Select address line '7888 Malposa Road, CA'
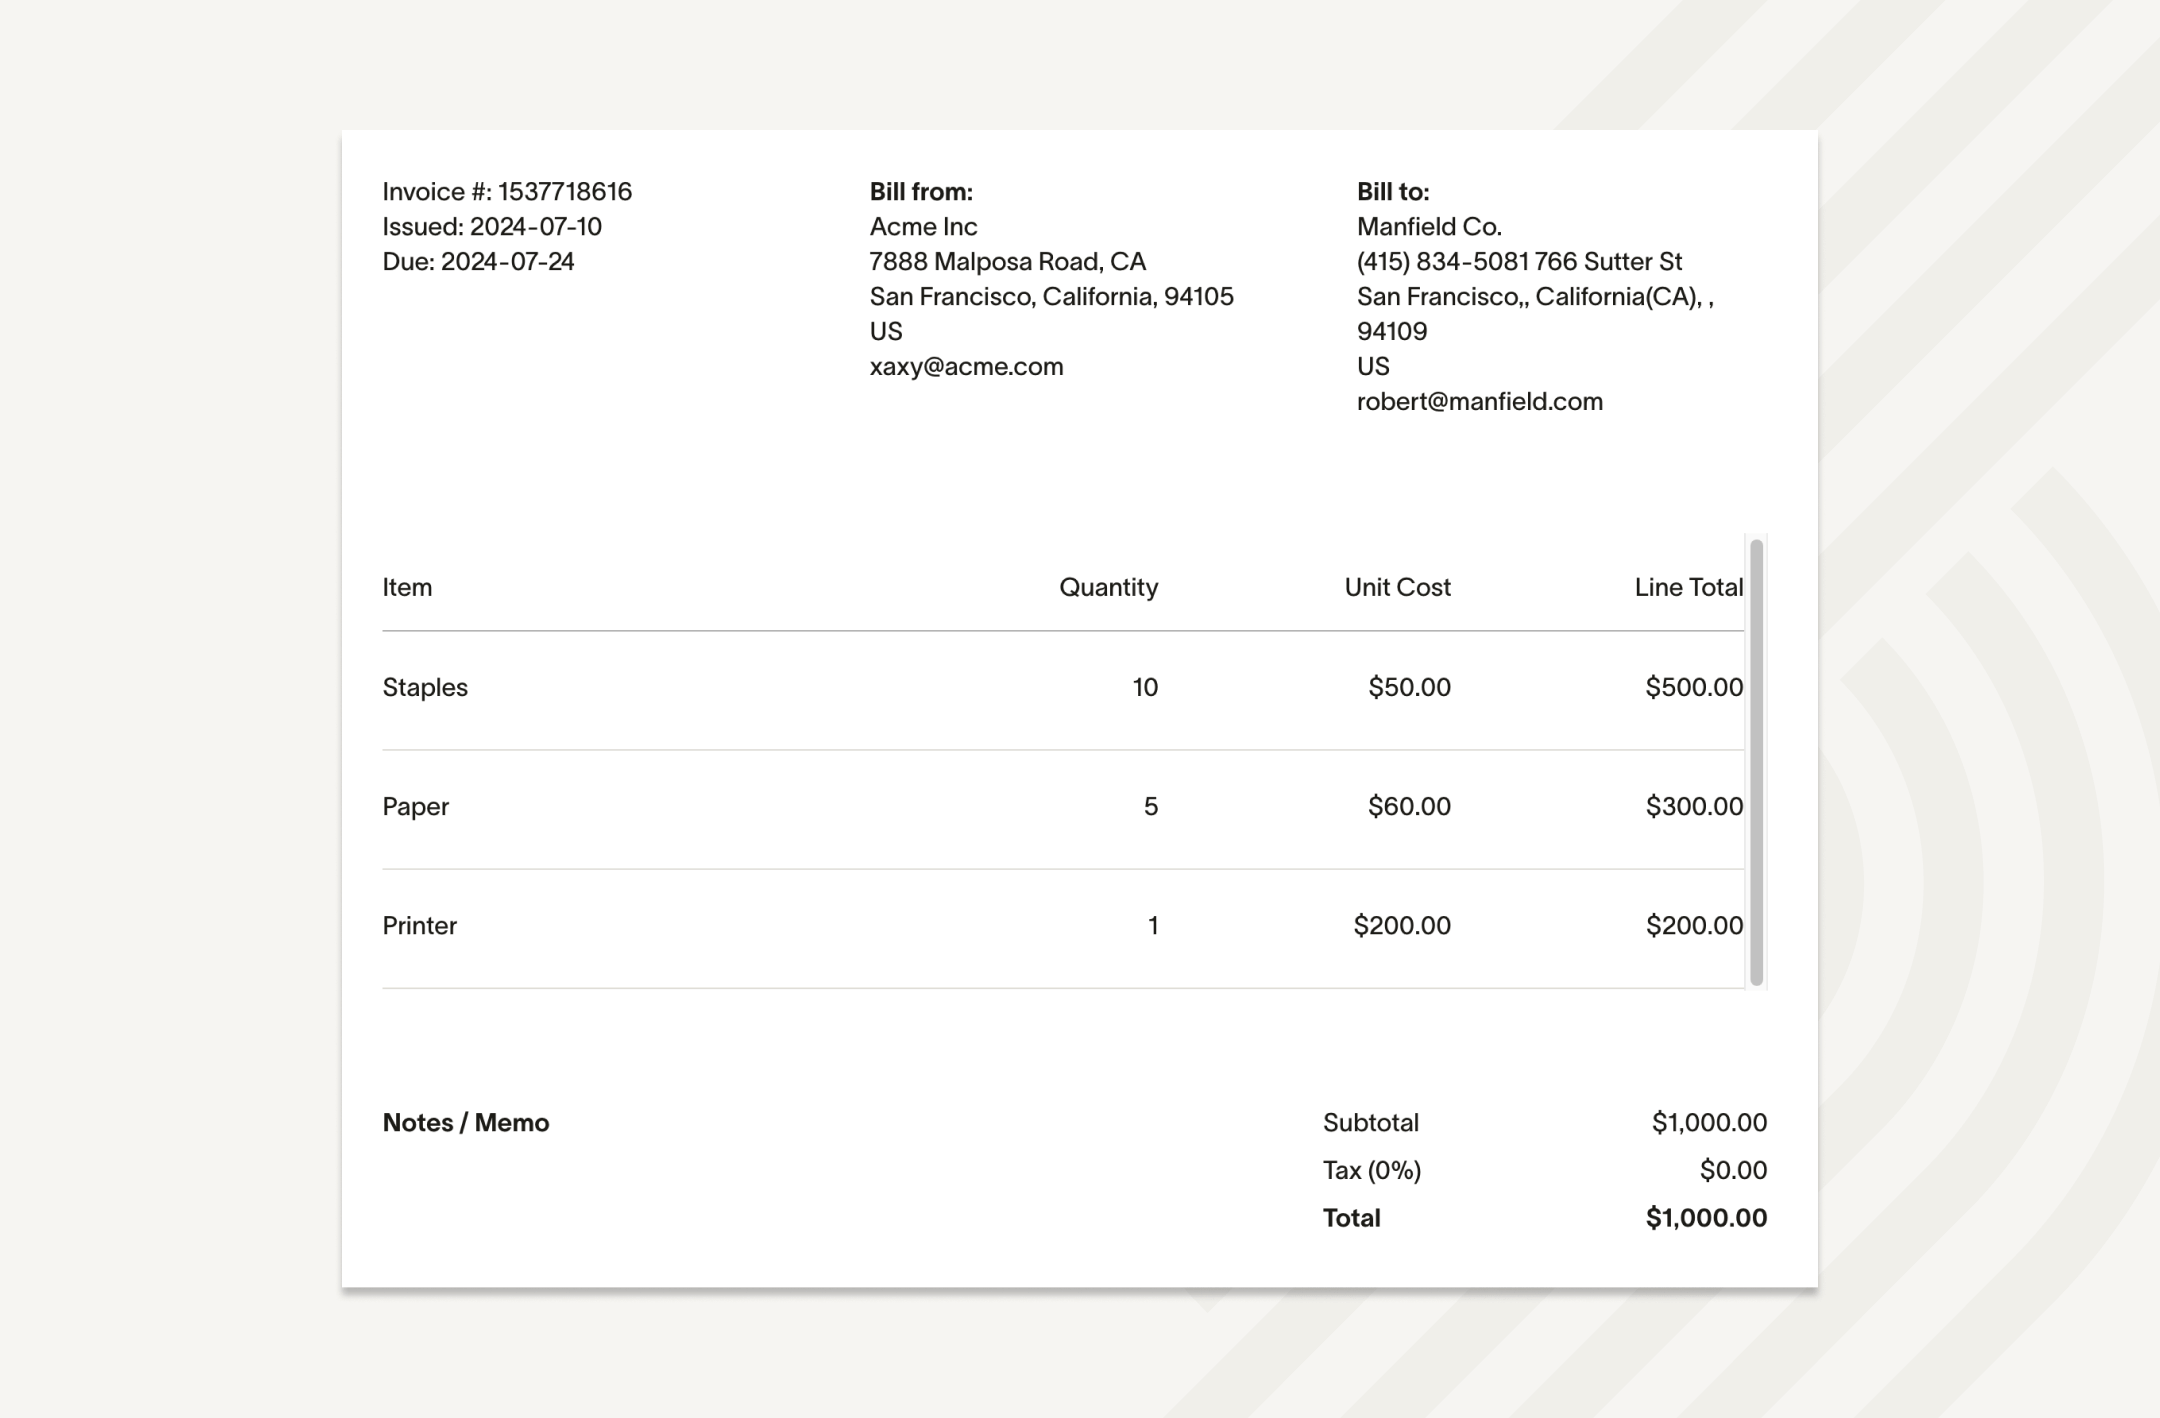Viewport: 2160px width, 1418px height. 1007,261
